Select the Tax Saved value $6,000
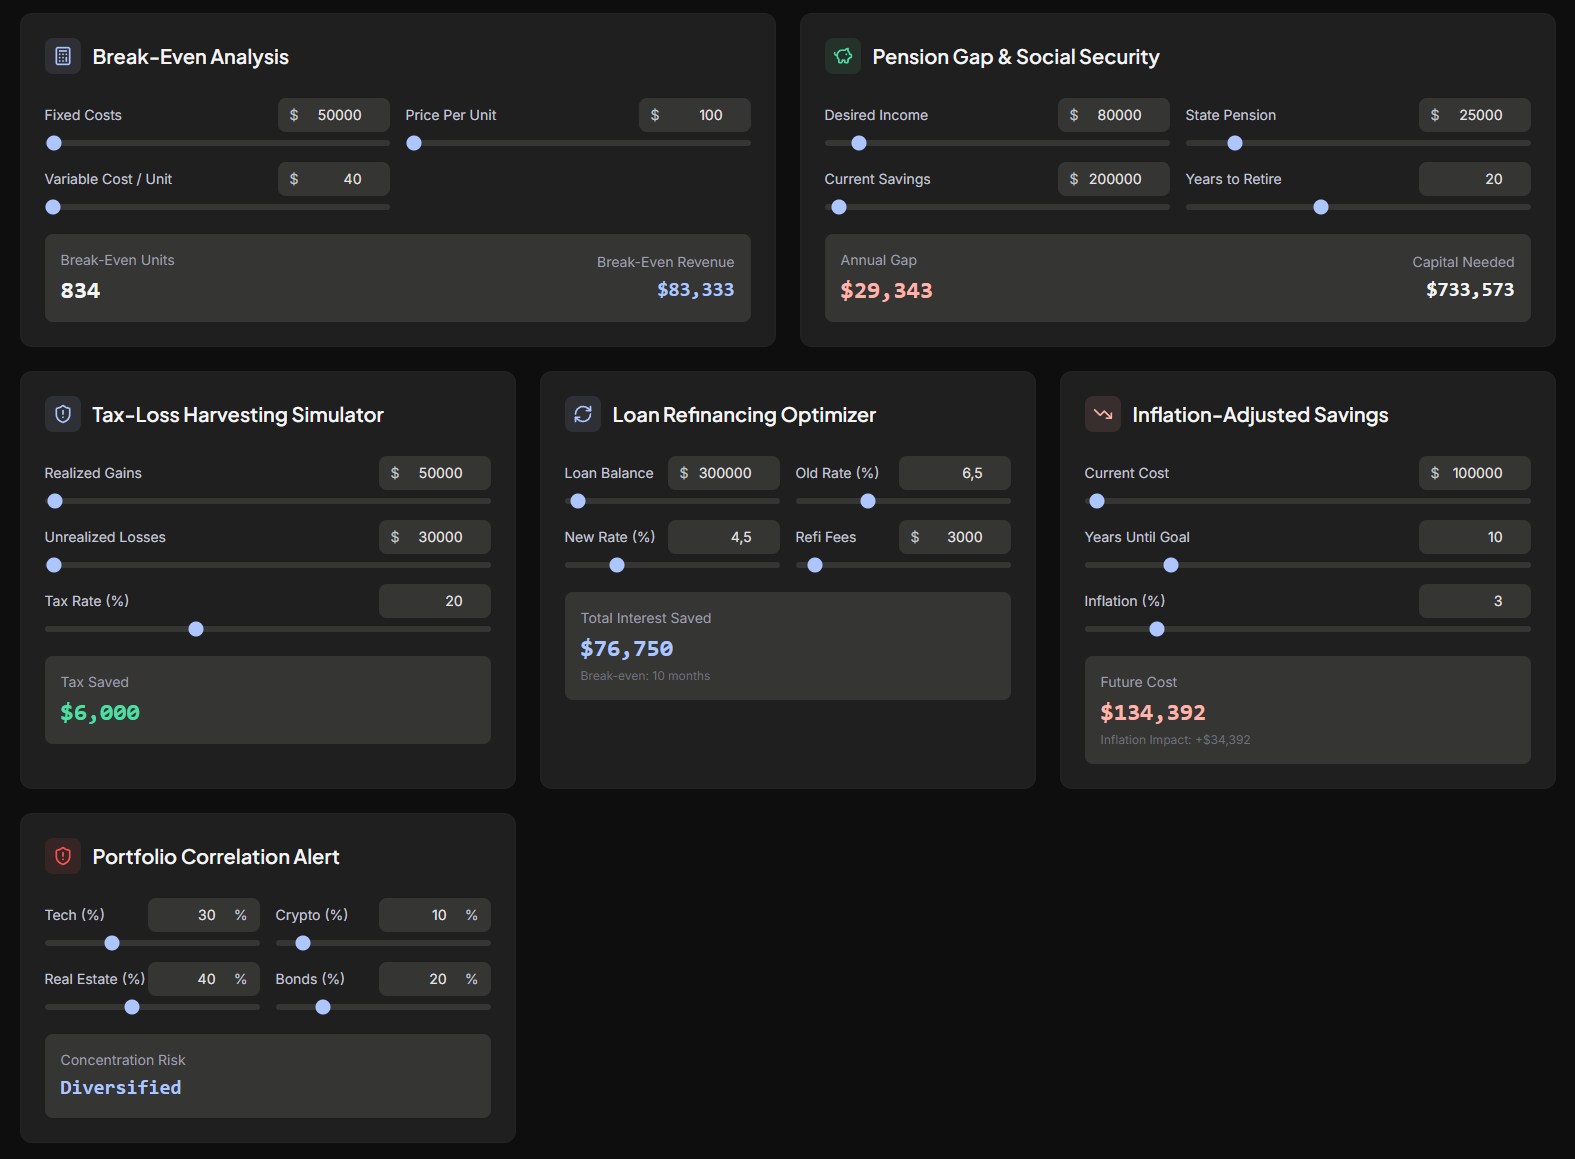Screen dimensions: 1575x1159 click(100, 713)
